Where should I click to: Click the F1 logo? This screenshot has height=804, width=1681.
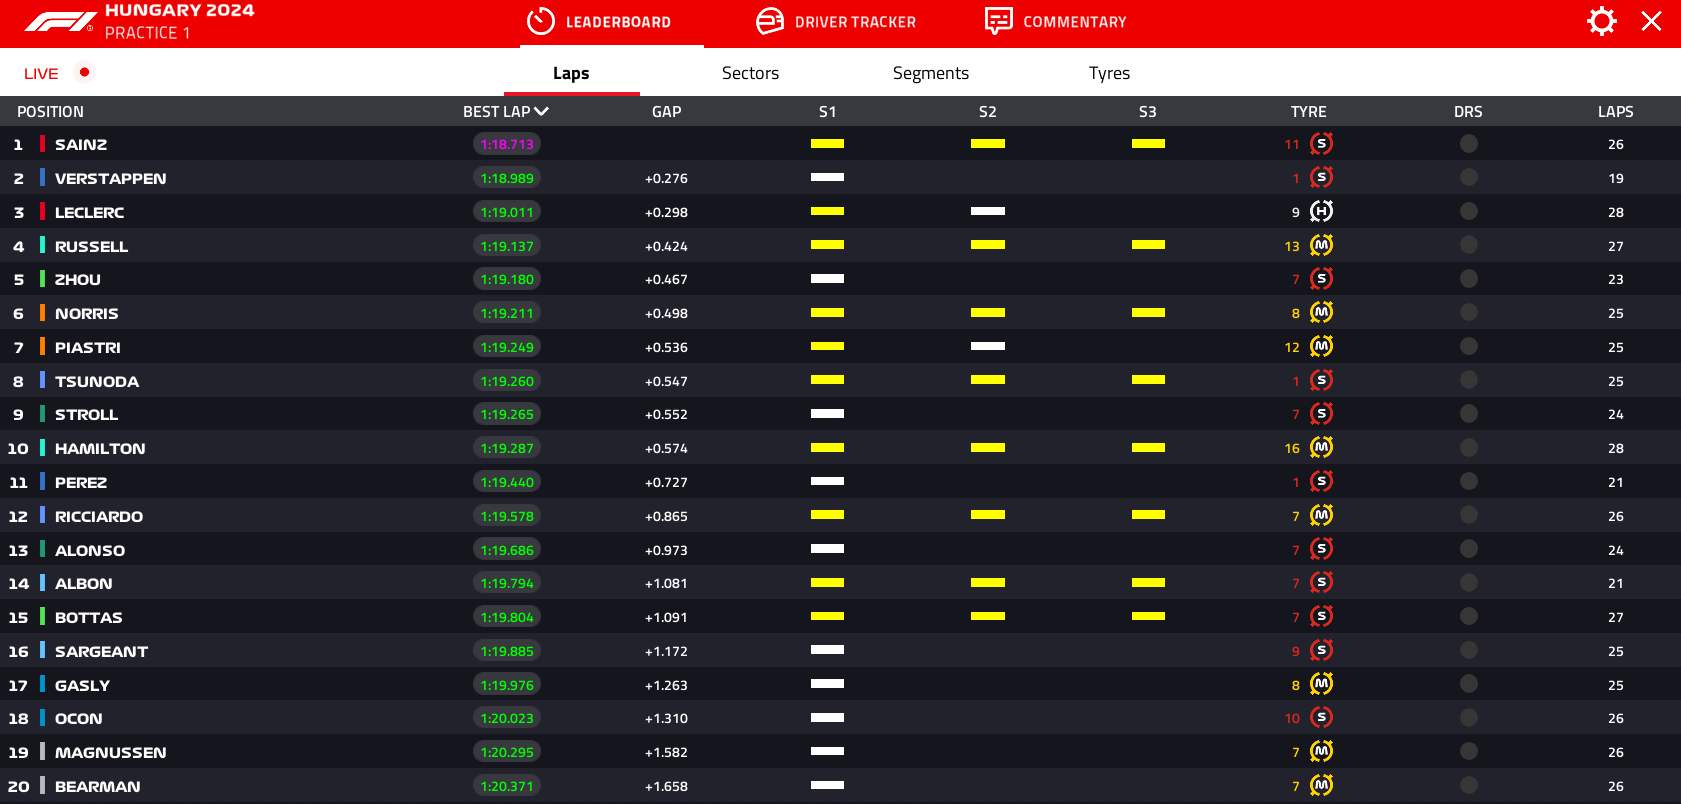coord(60,21)
